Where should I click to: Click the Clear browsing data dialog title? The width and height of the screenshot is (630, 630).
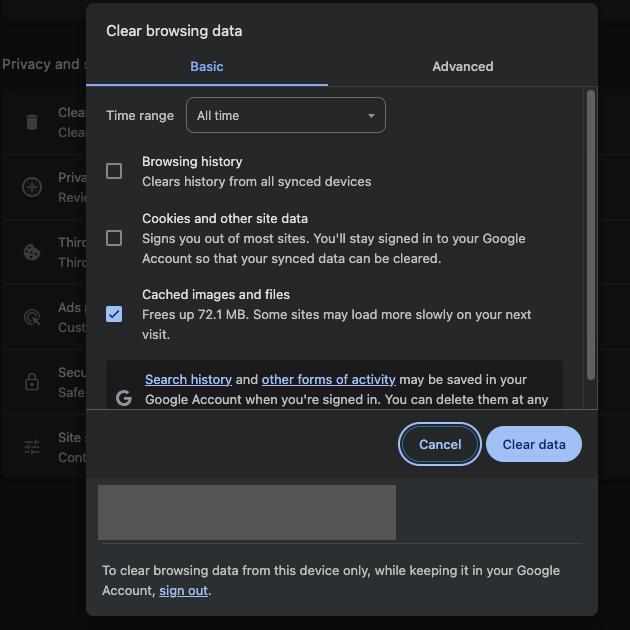point(174,31)
